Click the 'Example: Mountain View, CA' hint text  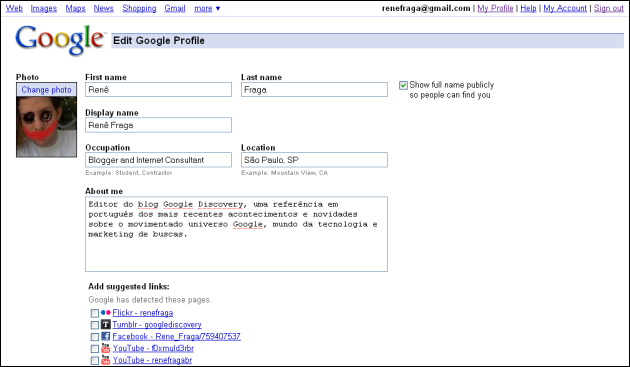(284, 173)
